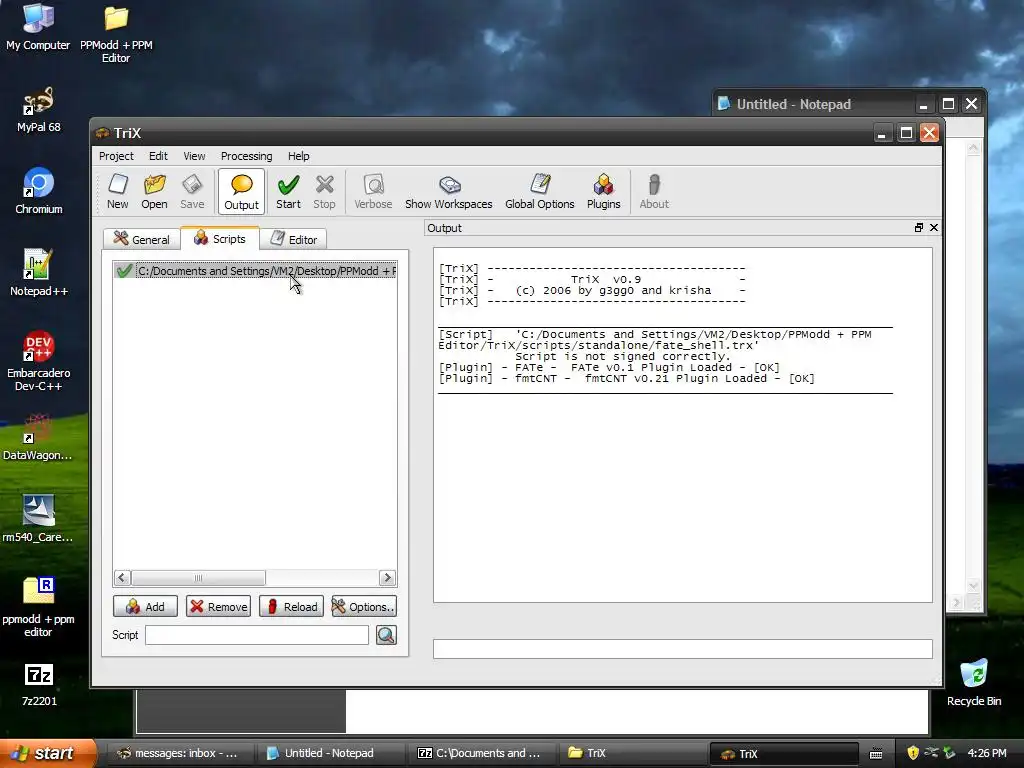Open the script Options button
1024x768 pixels.
coord(364,607)
